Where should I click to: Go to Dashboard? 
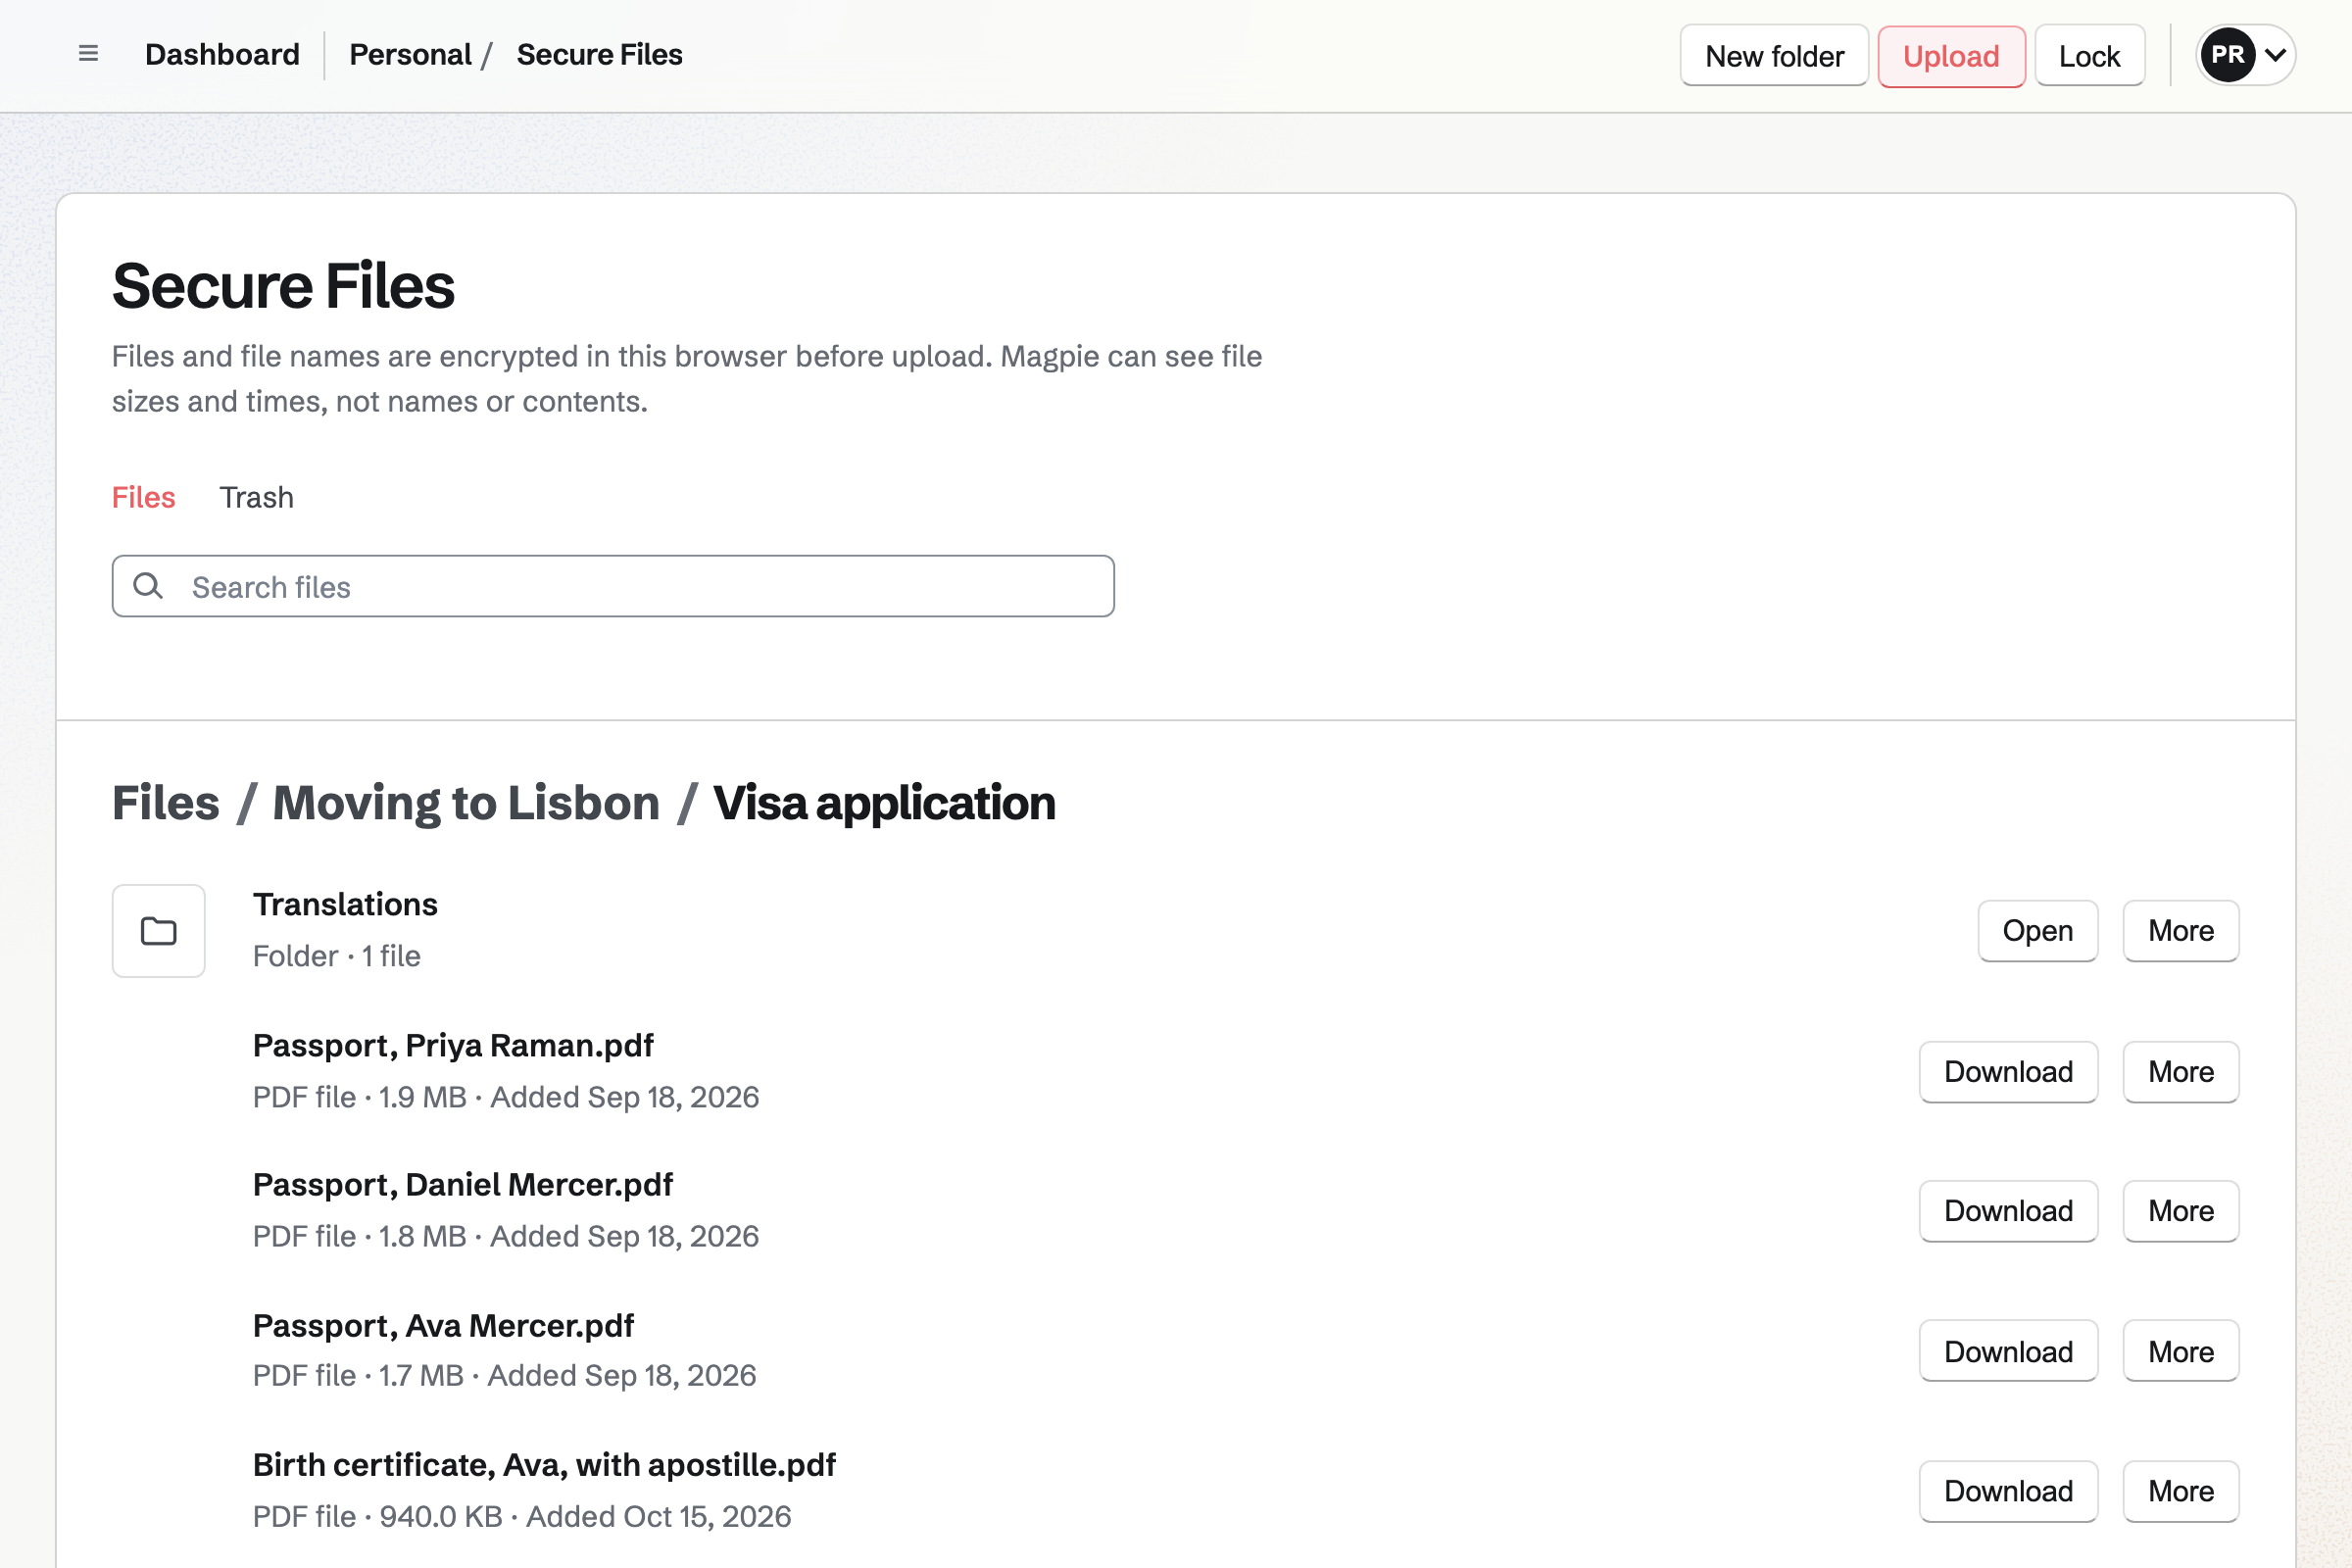pyautogui.click(x=222, y=55)
